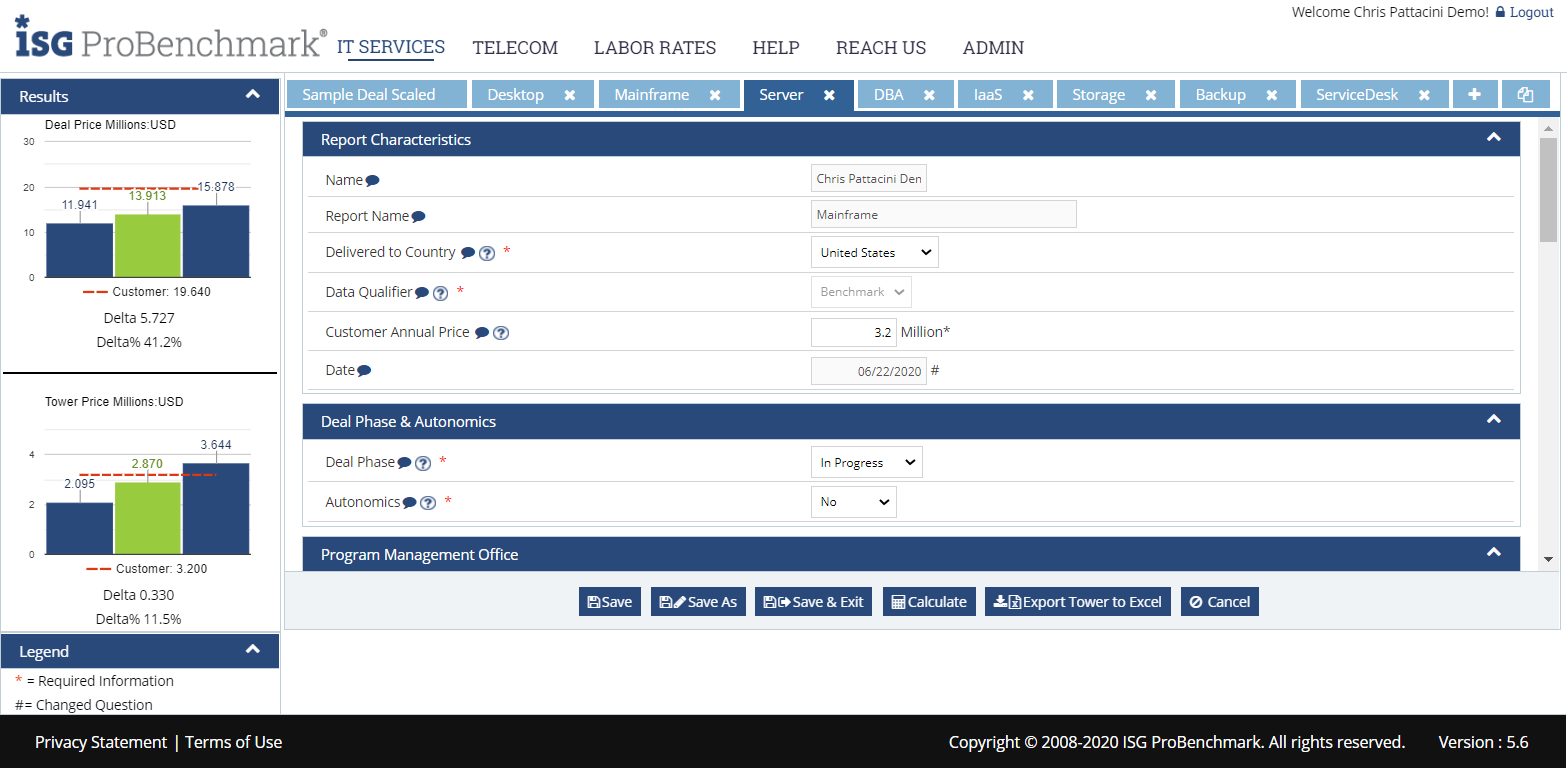
Task: Click comment bubble icon beside Deal Phase
Action: 404,463
